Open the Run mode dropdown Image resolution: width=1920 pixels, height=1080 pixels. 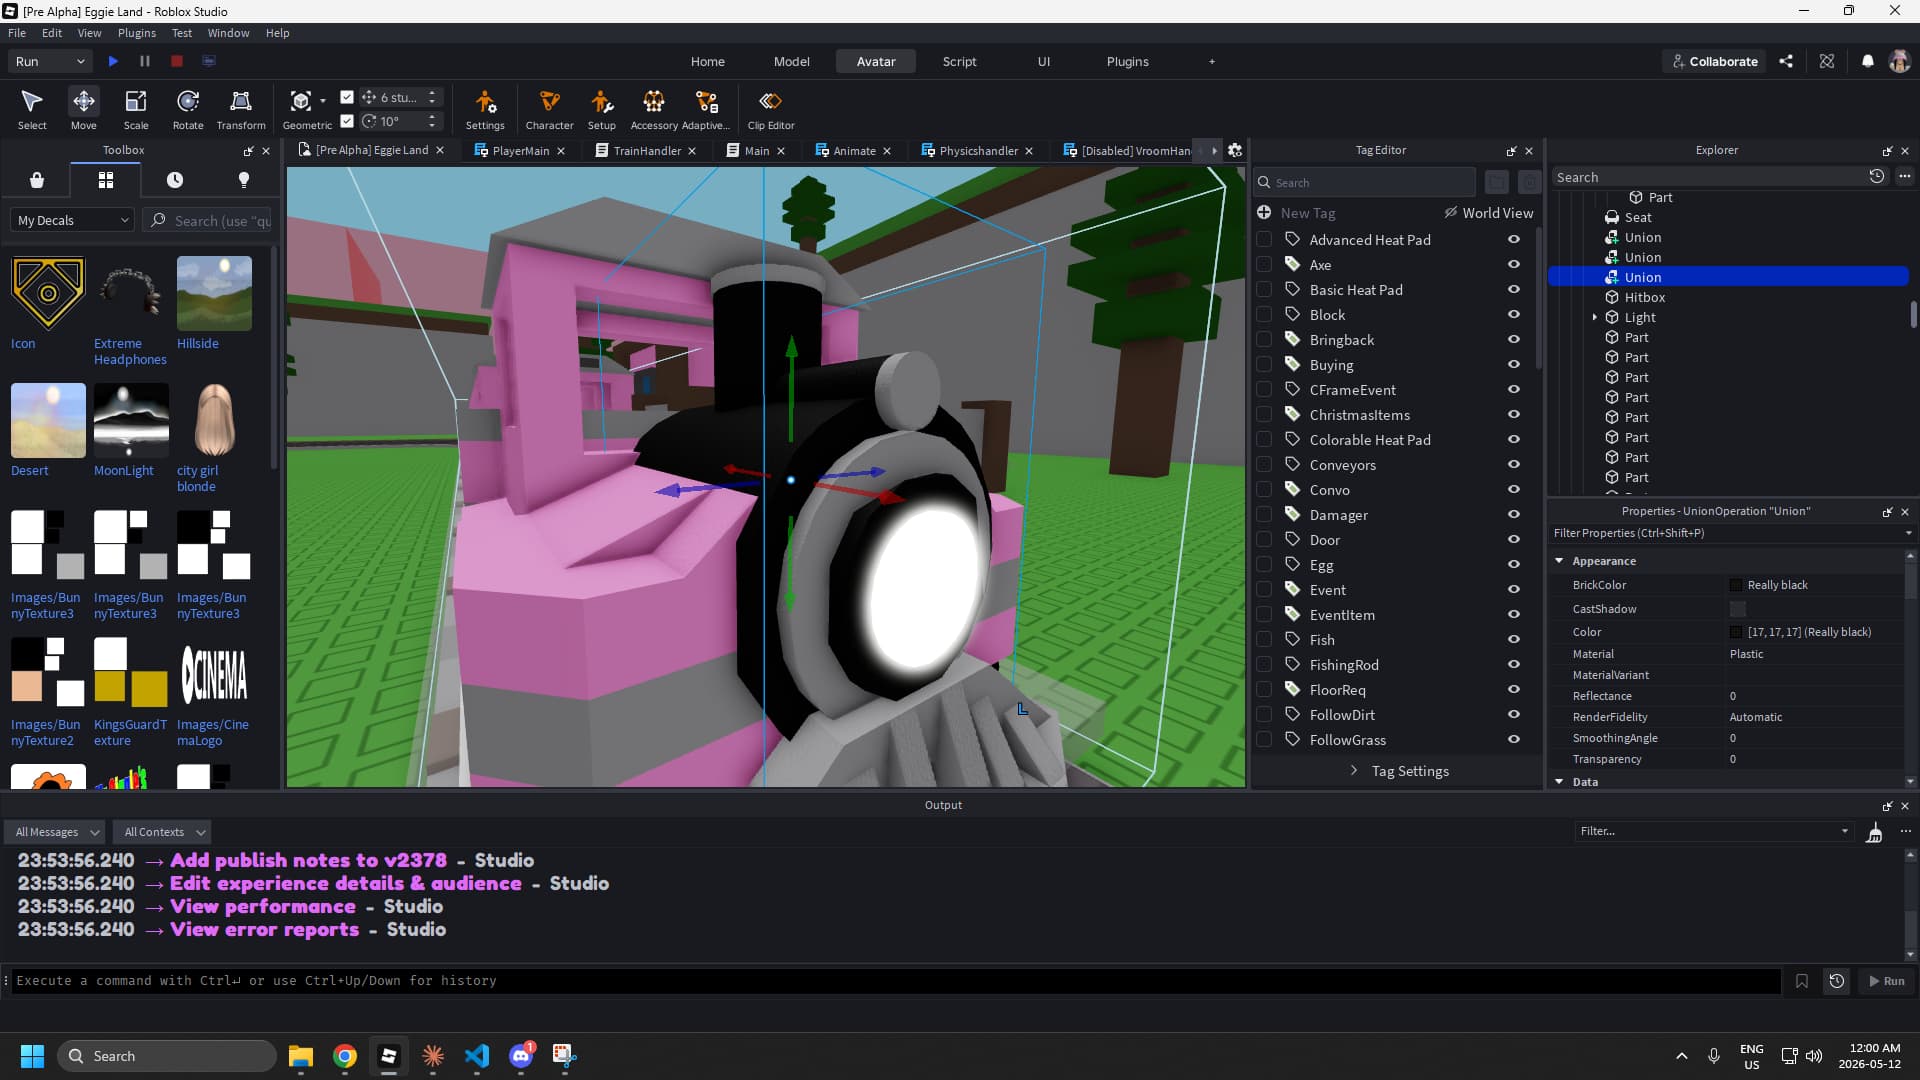tap(50, 61)
